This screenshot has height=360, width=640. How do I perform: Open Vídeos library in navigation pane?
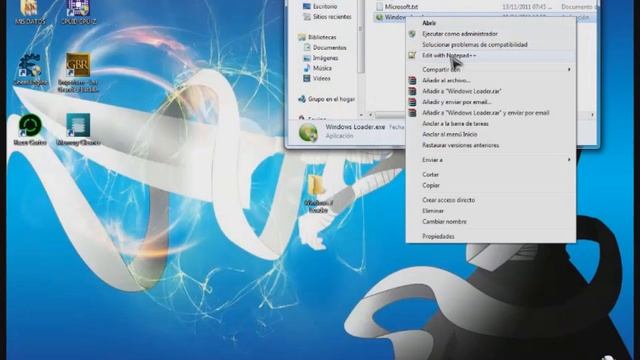[x=317, y=78]
